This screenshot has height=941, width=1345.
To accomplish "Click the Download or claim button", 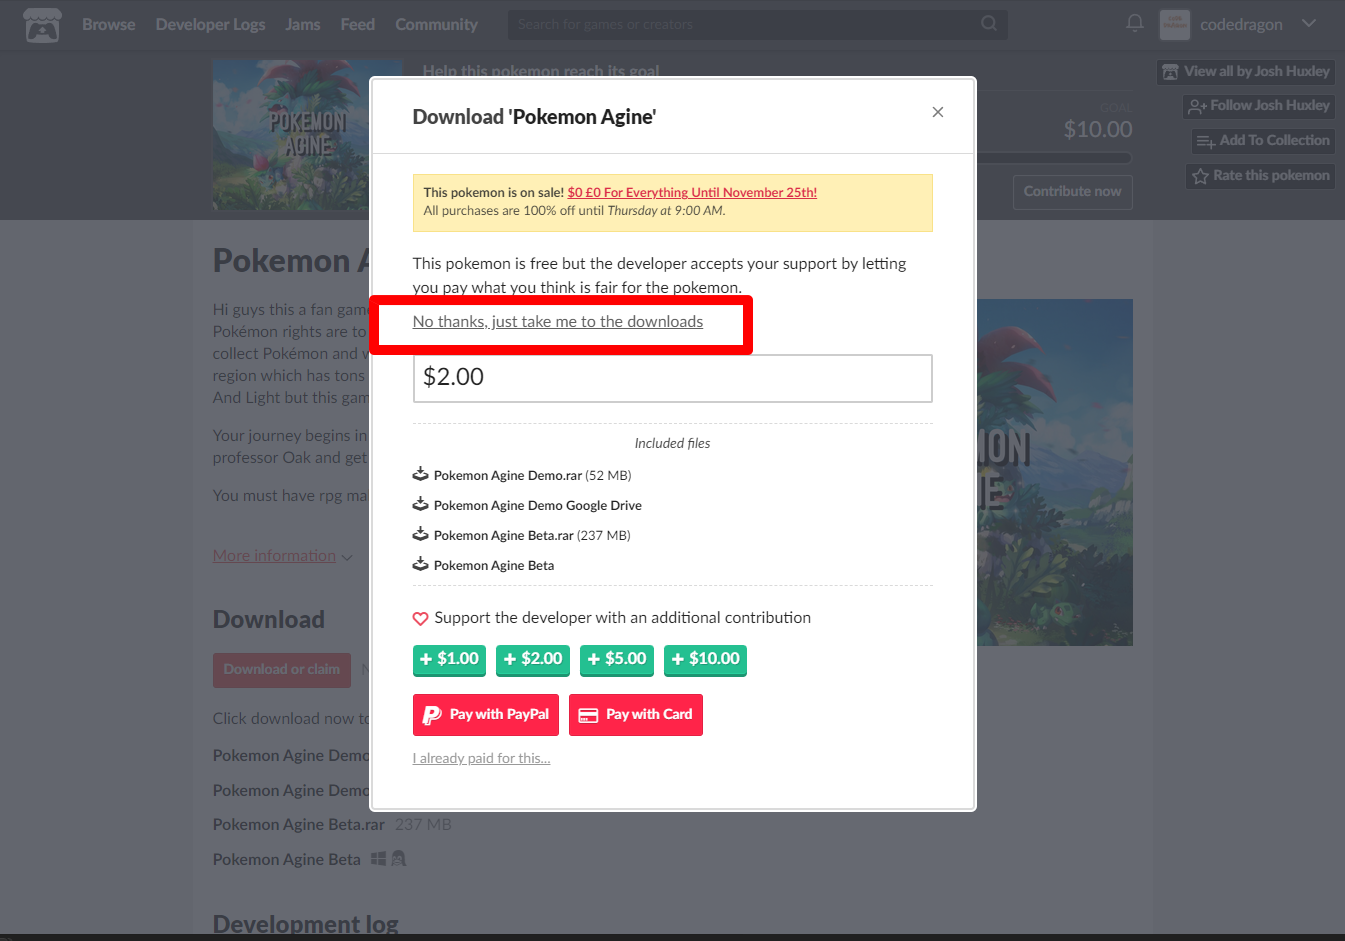I will (282, 670).
